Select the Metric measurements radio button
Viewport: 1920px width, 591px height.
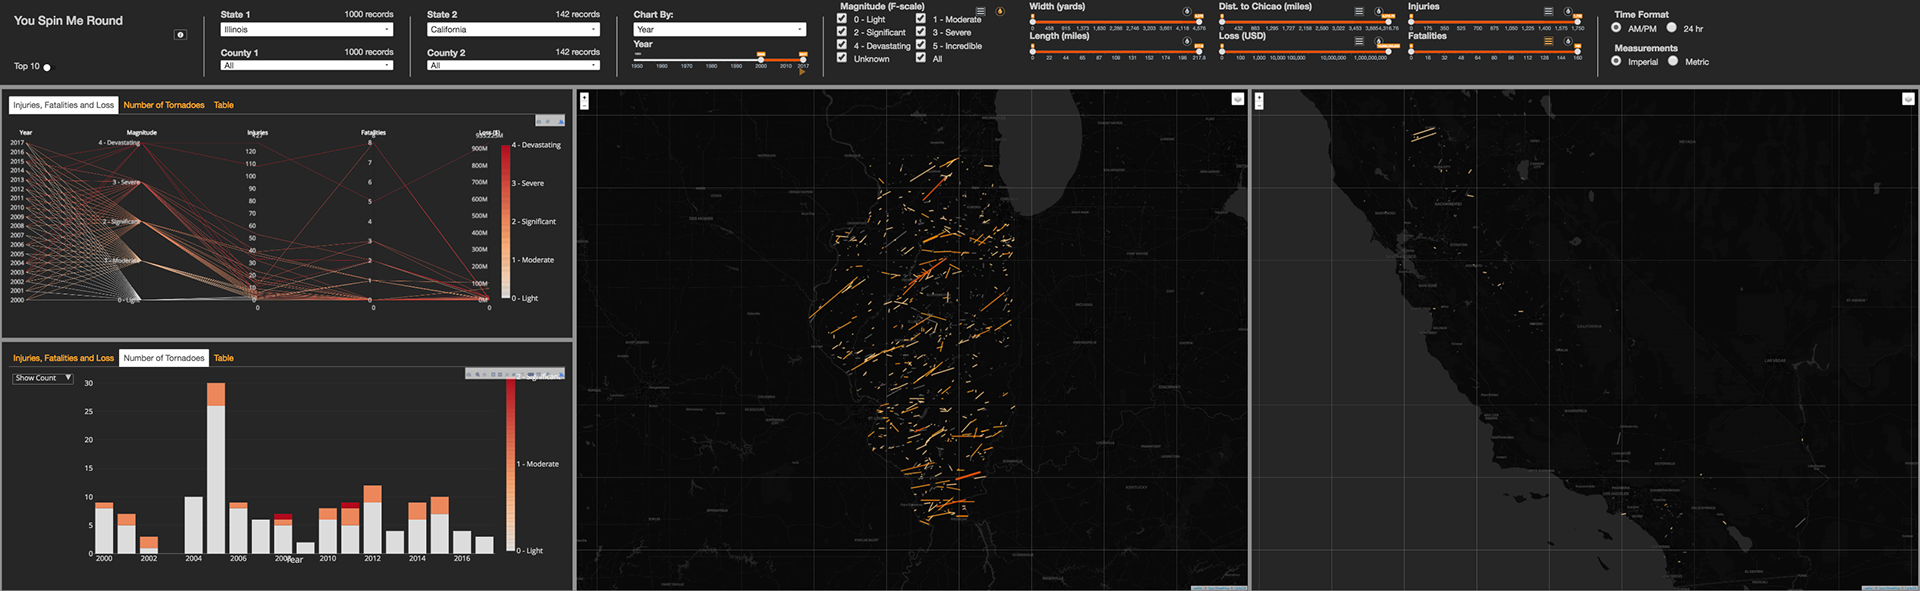[1673, 61]
